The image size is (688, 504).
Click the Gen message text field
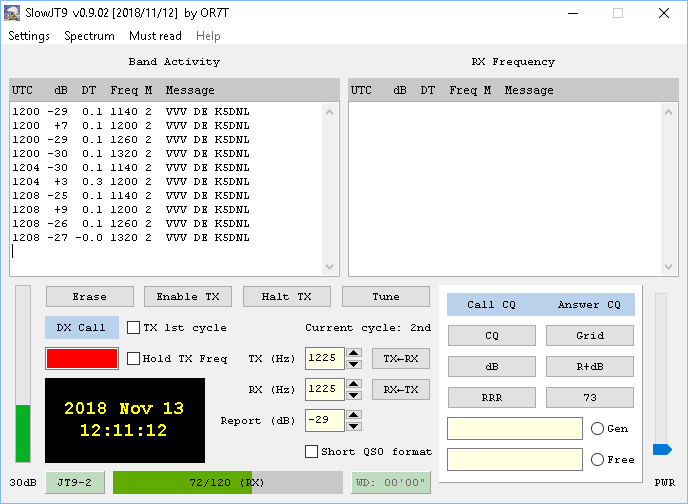tap(515, 429)
